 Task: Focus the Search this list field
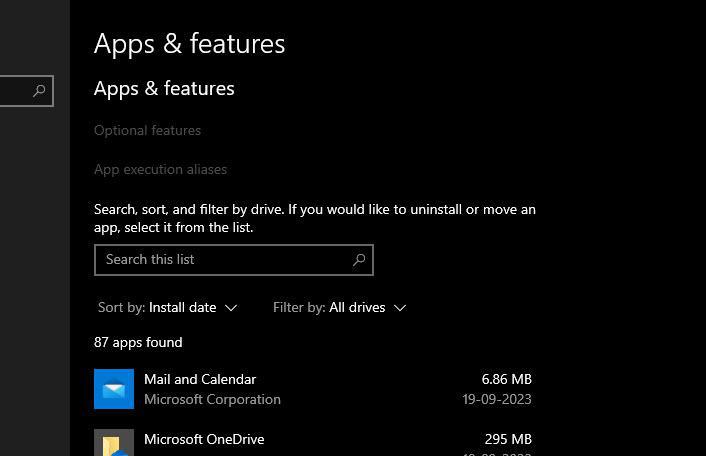coord(220,260)
